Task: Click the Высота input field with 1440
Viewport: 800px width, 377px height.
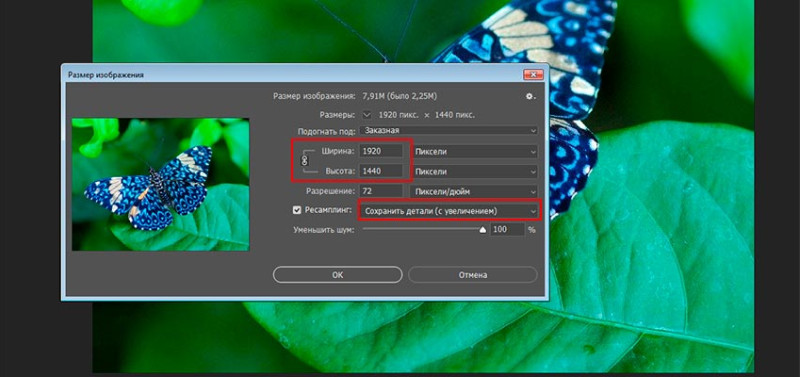Action: (380, 171)
